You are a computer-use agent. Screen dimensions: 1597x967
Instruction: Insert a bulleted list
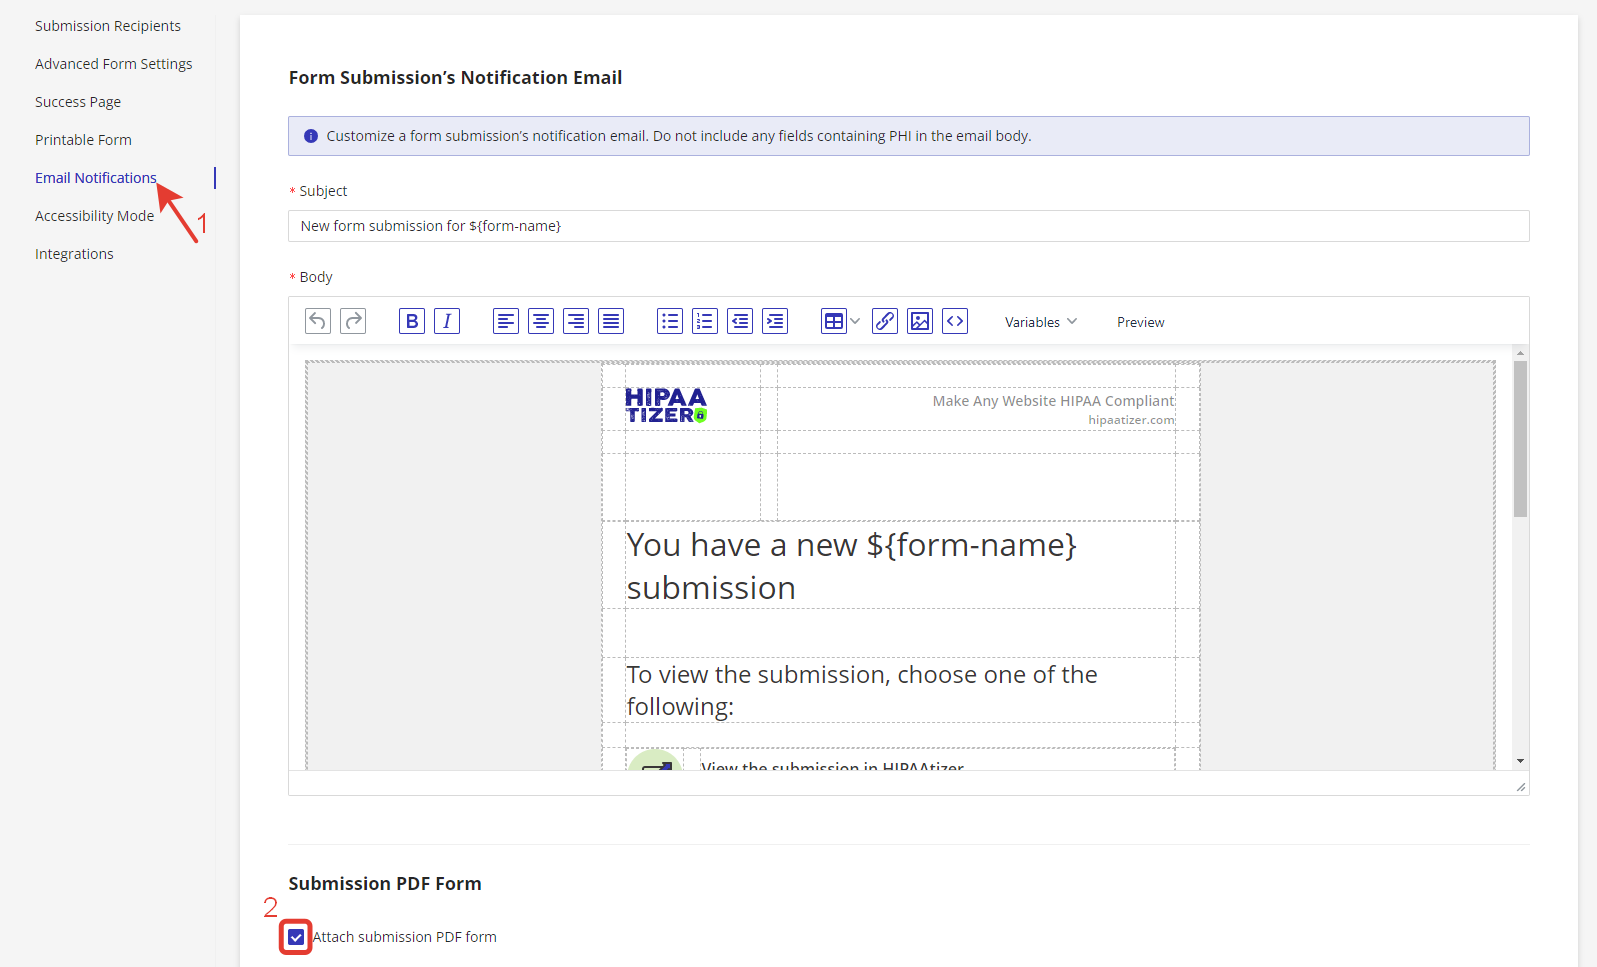click(x=670, y=321)
